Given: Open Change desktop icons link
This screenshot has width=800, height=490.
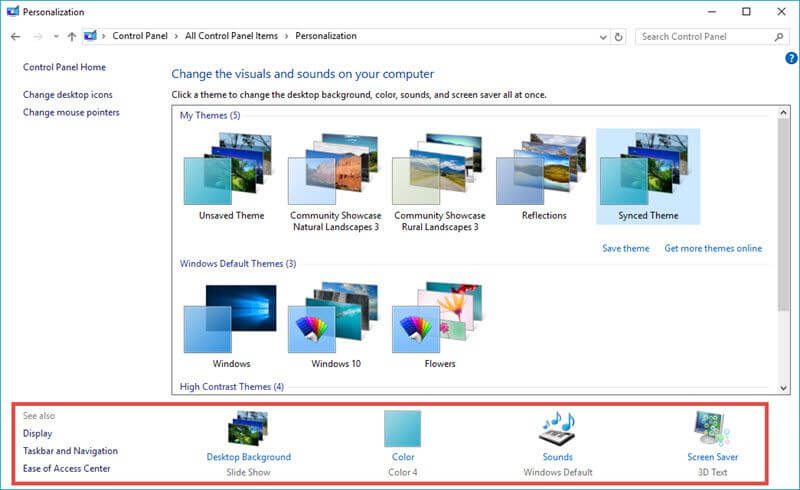Looking at the screenshot, I should click(67, 95).
